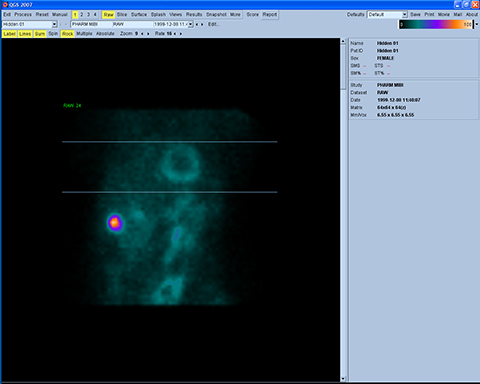
Task: Open the Hidden 01 patient dropdown
Action: pyautogui.click(x=54, y=24)
